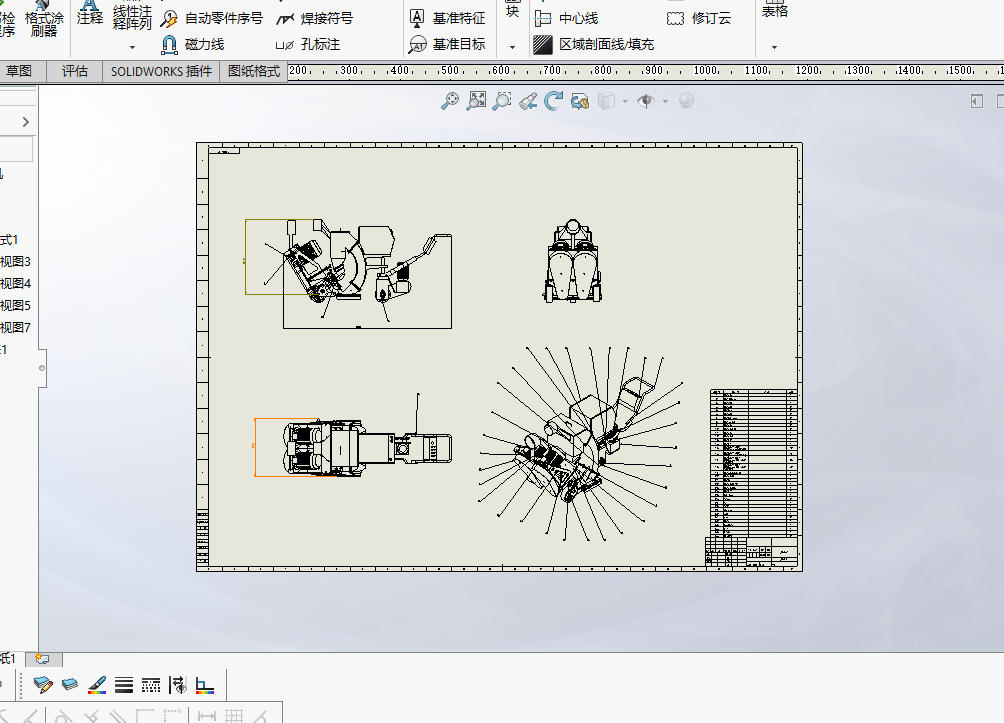Open 区域剖面线/填充 area hatch tool

[594, 44]
